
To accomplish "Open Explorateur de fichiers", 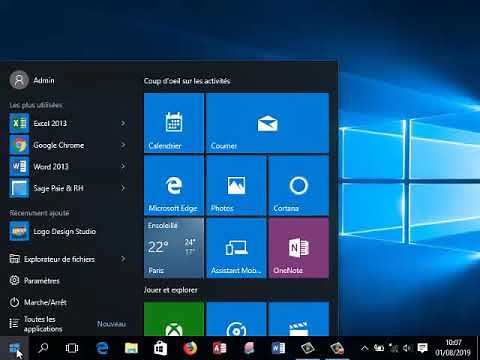I will pos(68,259).
